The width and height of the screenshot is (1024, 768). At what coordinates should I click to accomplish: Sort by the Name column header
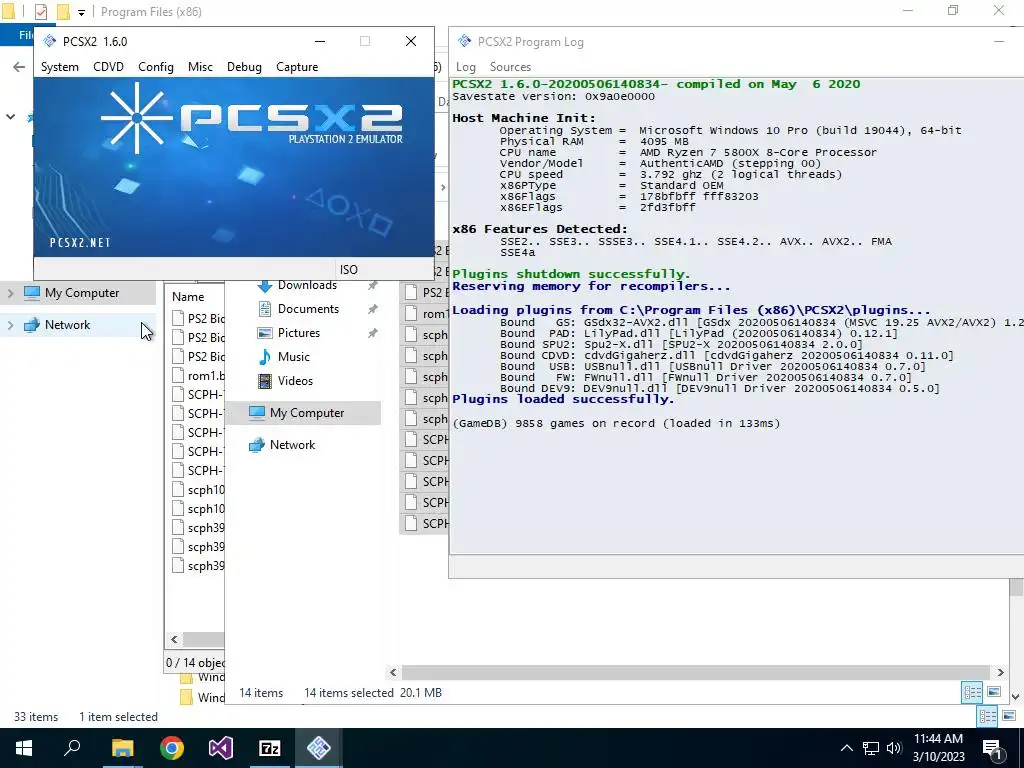(x=188, y=296)
